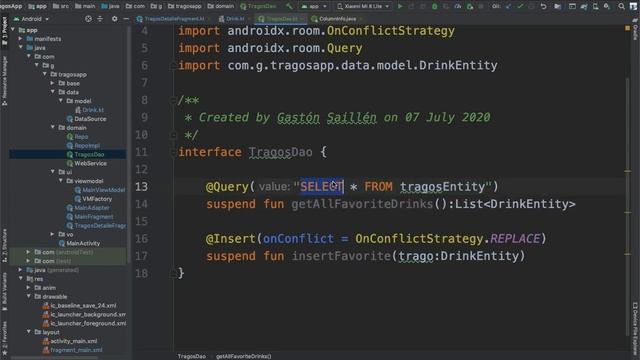Viewport: 640px width, 360px height.
Task: Select activity_main.xml in layout folder
Action: tap(73, 341)
